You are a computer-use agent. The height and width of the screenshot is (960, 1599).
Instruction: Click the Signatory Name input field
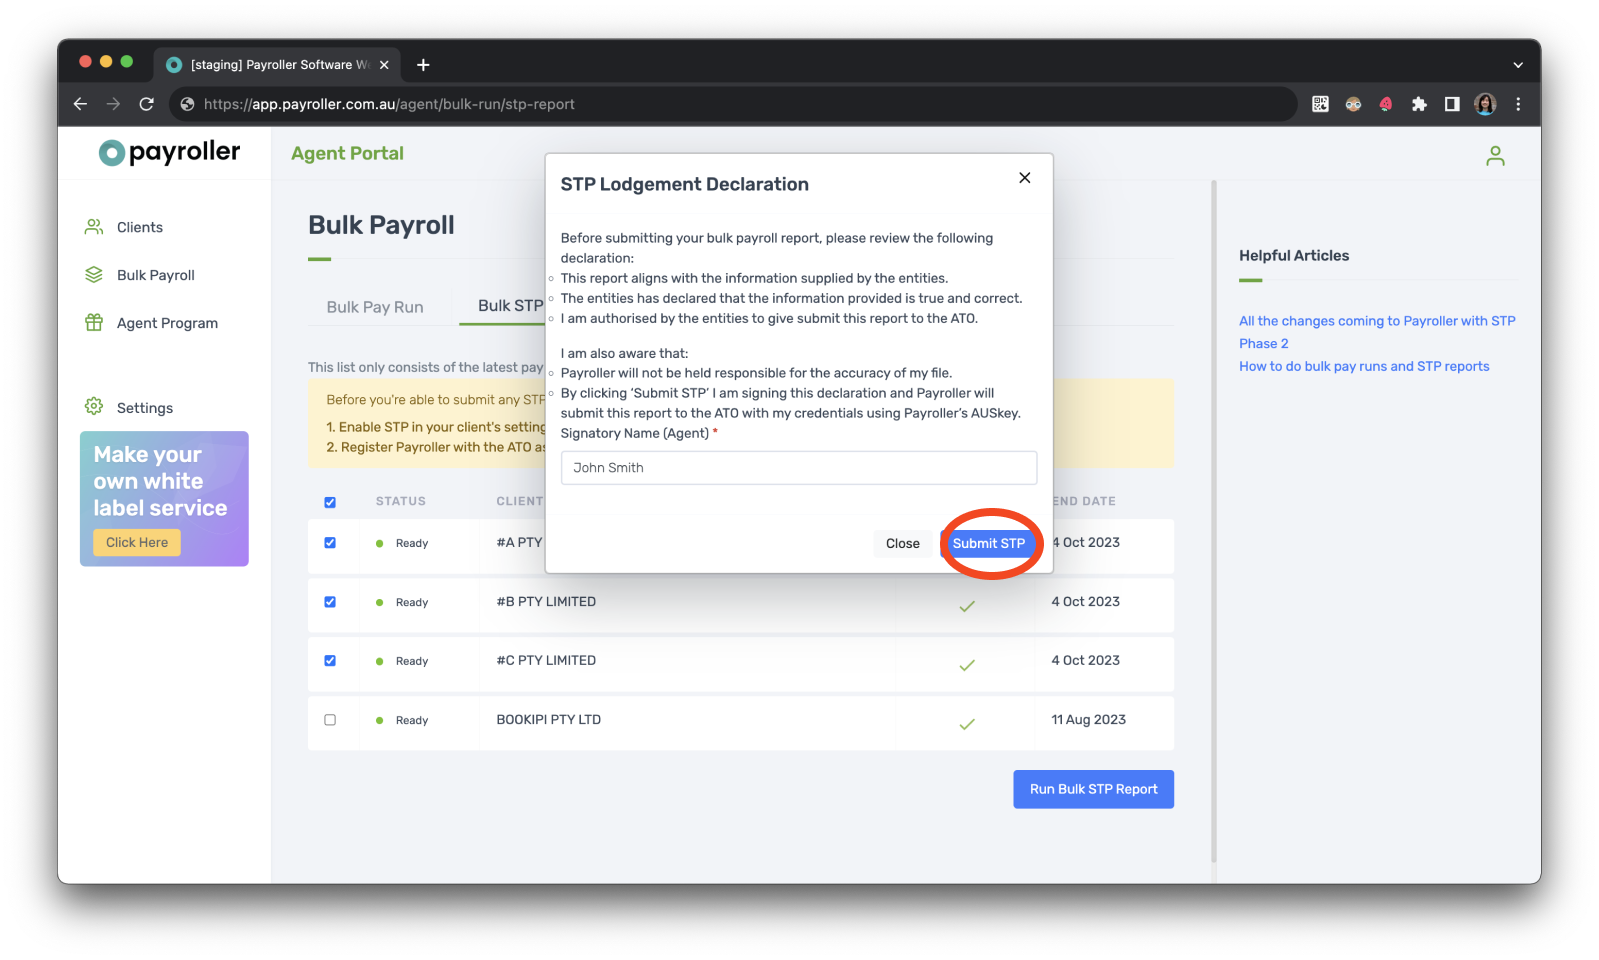798,468
